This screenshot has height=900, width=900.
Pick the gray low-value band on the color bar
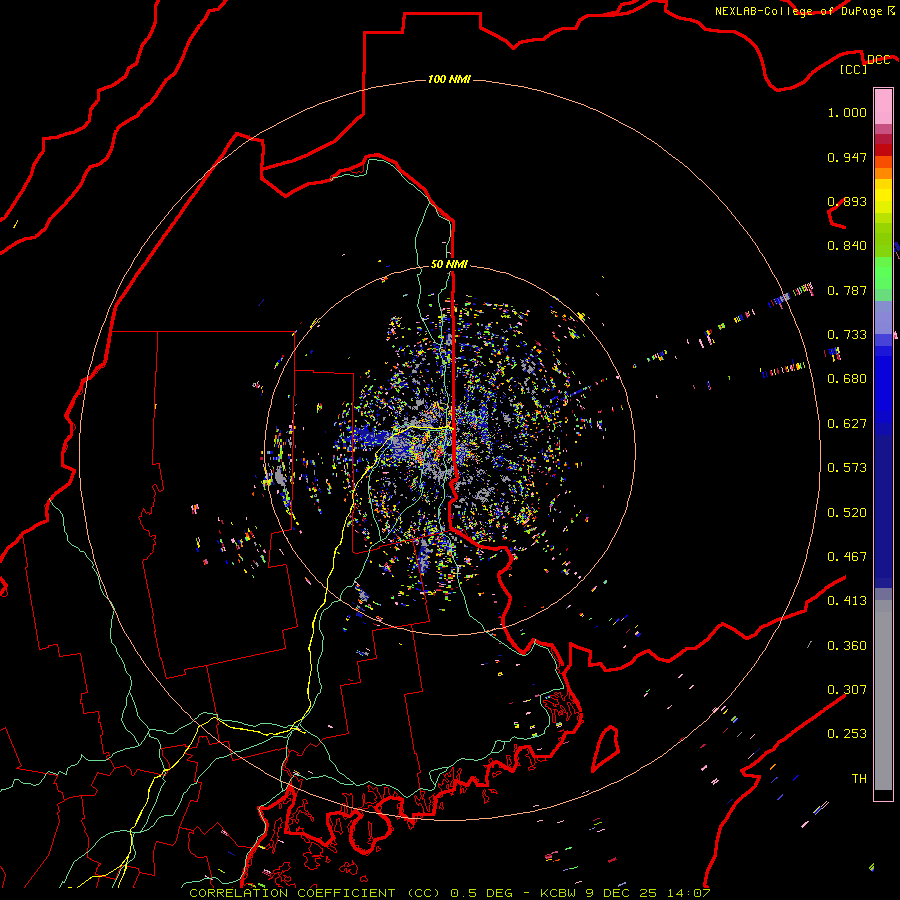883,695
